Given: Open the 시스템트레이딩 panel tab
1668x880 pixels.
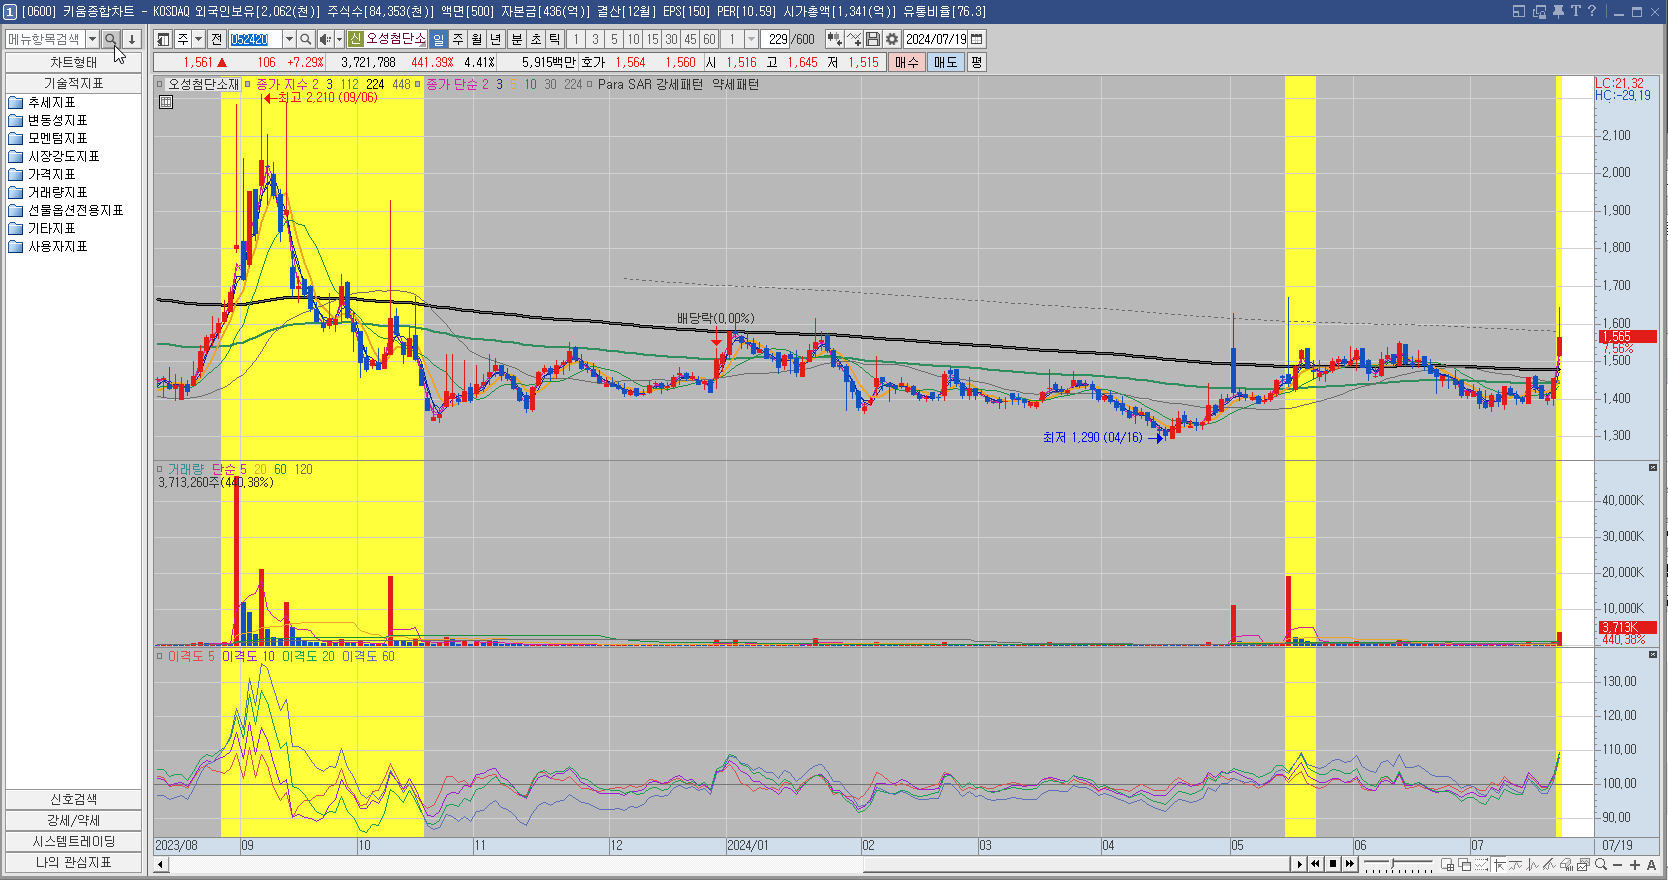Looking at the screenshot, I should tap(74, 841).
